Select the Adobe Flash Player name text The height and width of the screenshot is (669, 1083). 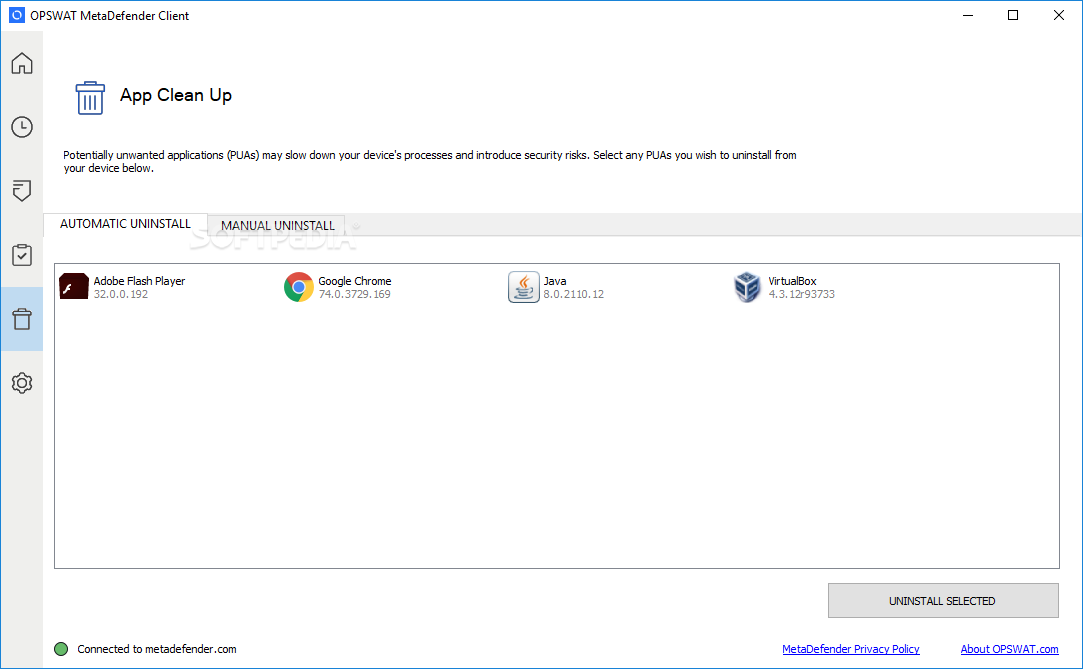tap(140, 281)
